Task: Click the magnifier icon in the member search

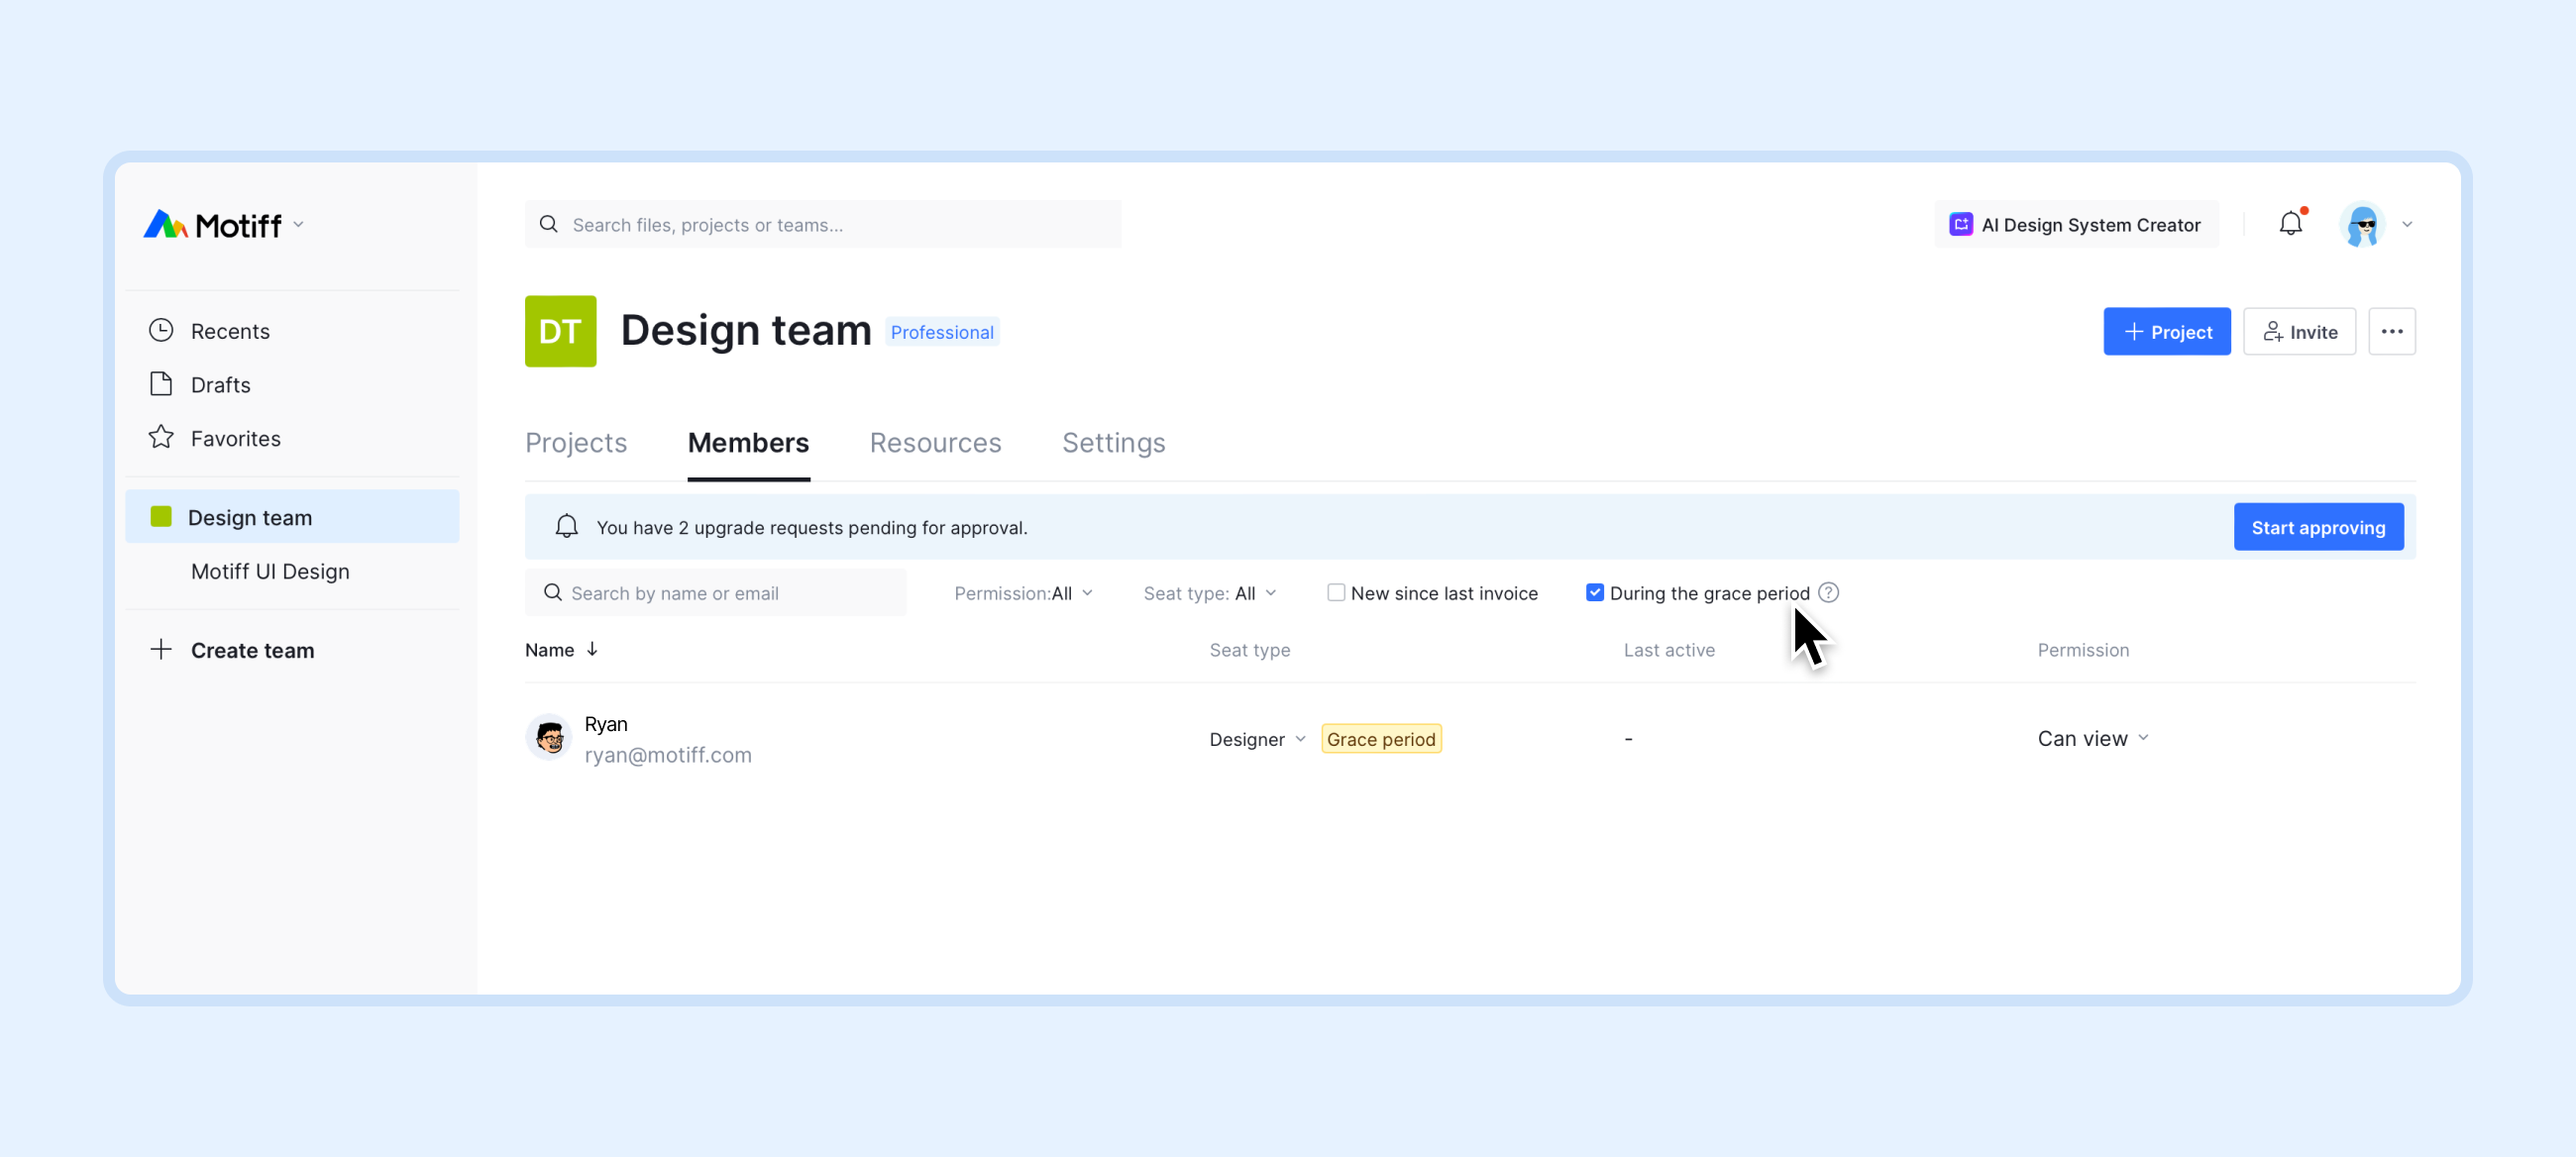Action: click(x=553, y=593)
